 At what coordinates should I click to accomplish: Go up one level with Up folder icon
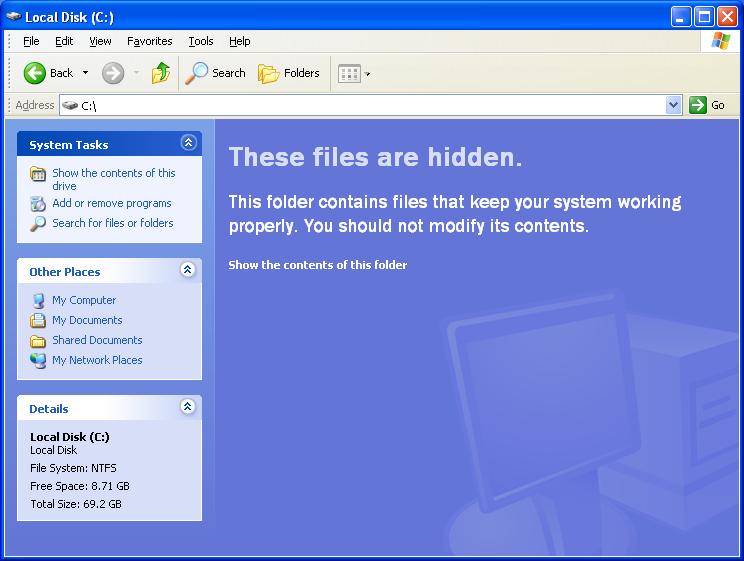(161, 73)
